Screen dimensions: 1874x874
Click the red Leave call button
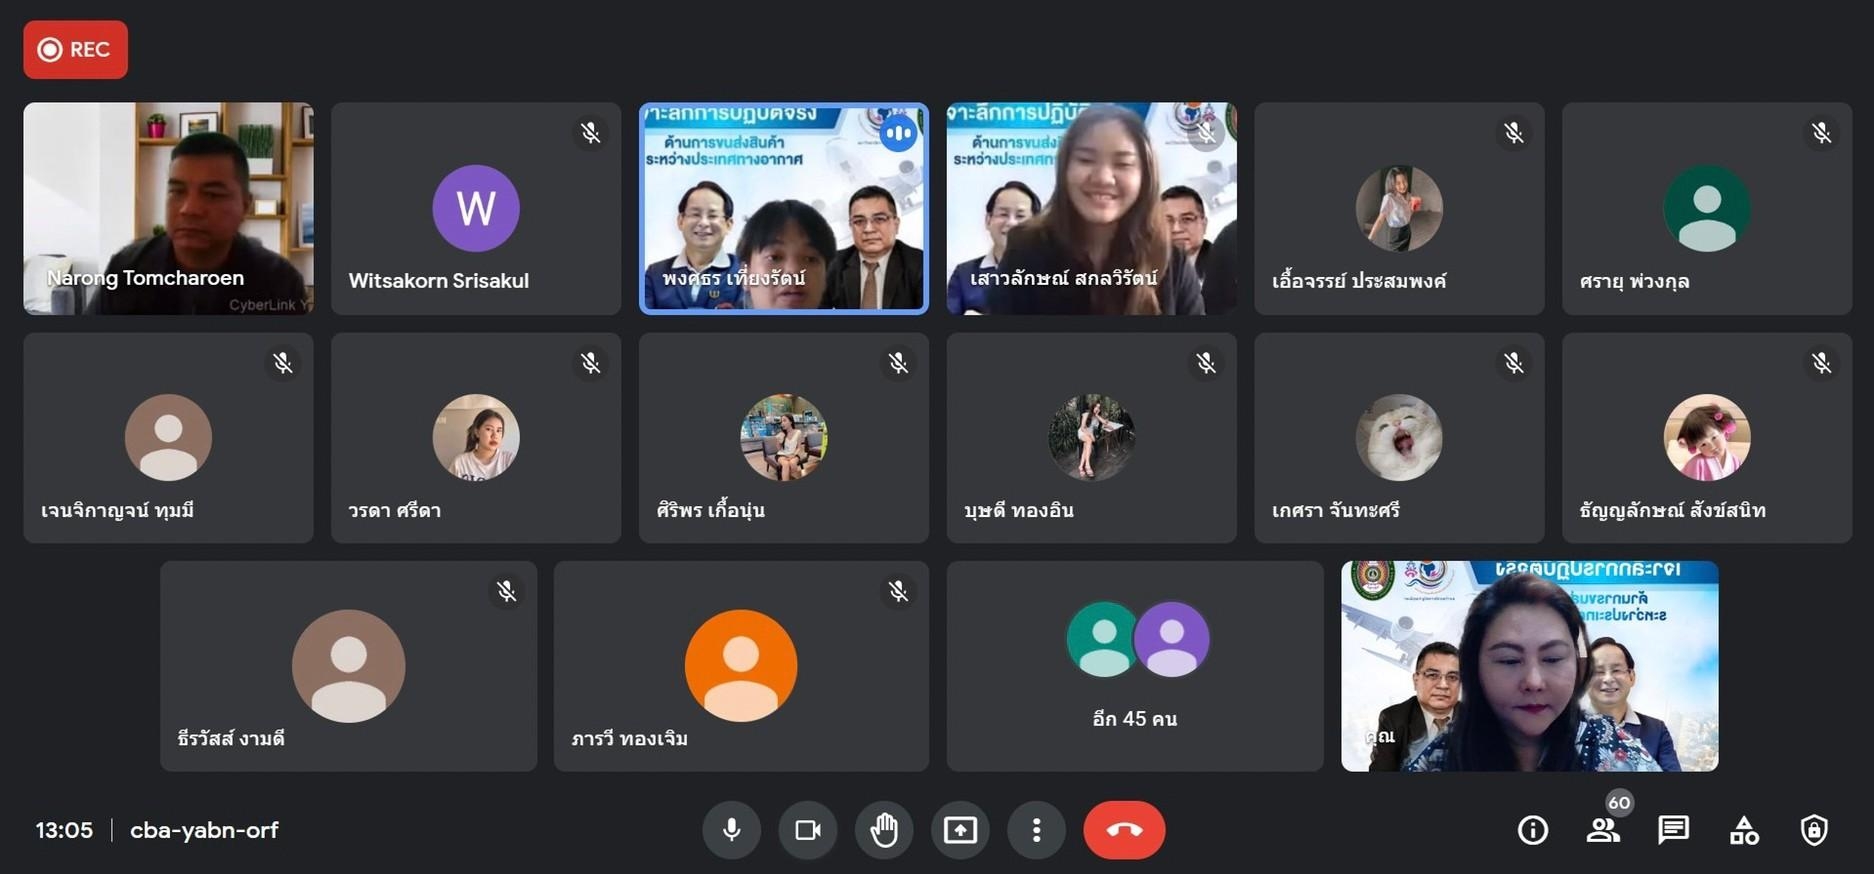[x=1124, y=830]
